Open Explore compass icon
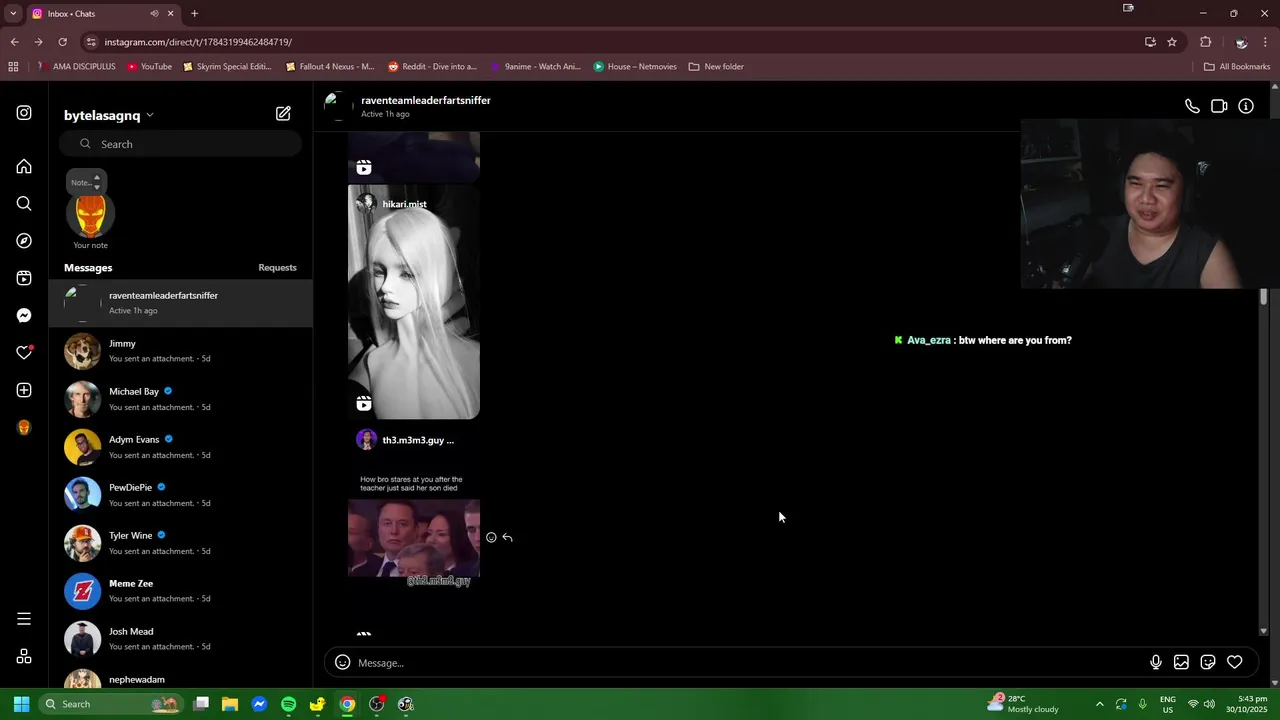Screen dimensions: 1280x720 tap(24, 241)
